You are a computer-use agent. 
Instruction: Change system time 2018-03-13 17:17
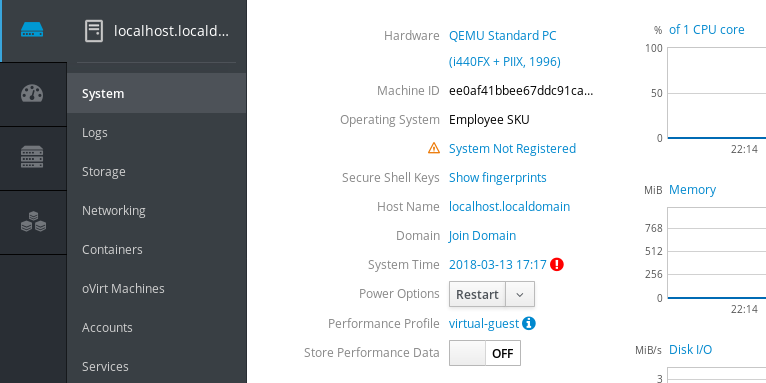498,265
